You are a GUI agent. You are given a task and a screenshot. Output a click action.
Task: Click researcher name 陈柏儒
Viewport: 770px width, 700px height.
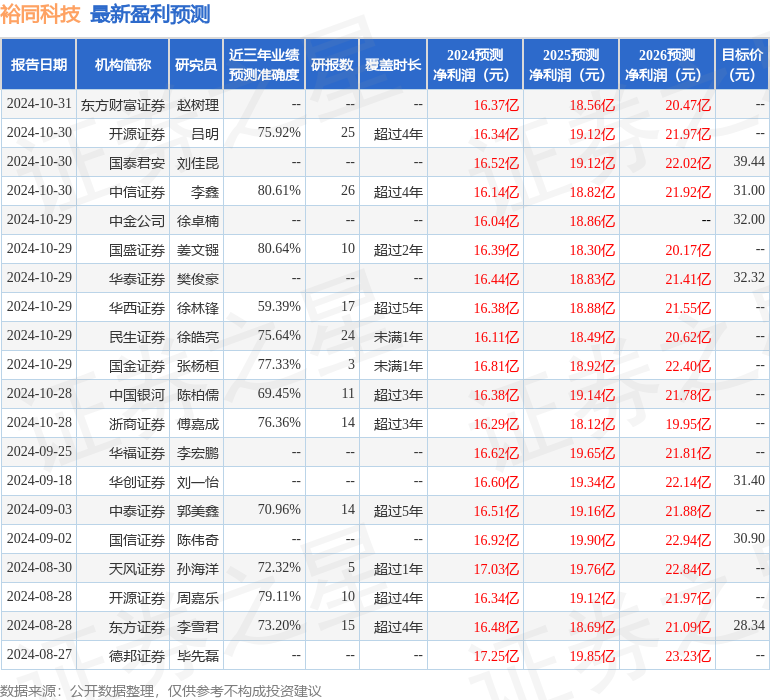tap(198, 395)
